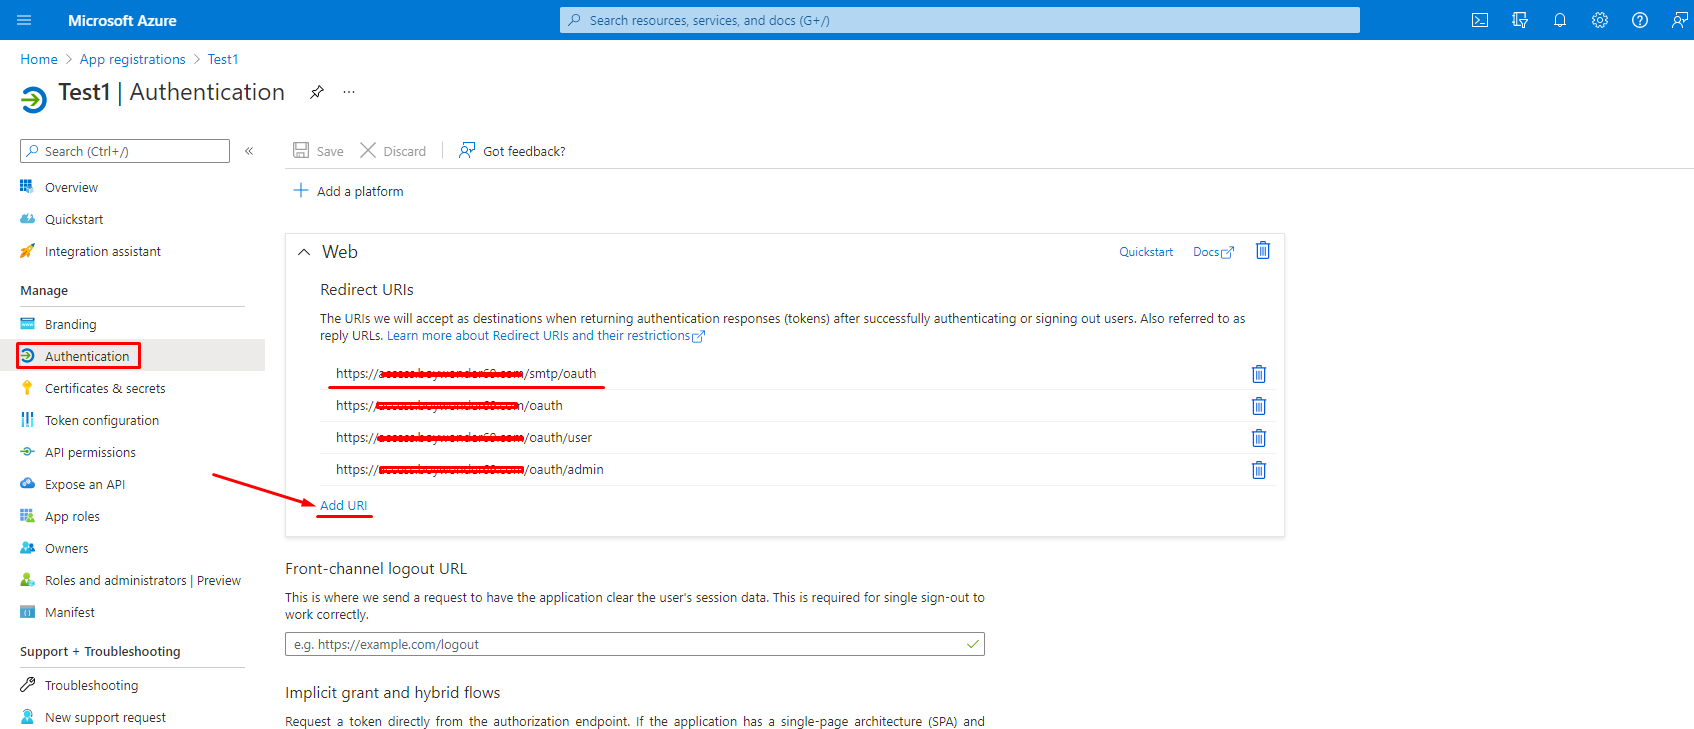The height and width of the screenshot is (729, 1694).
Task: Click Add a platform
Action: click(x=348, y=191)
